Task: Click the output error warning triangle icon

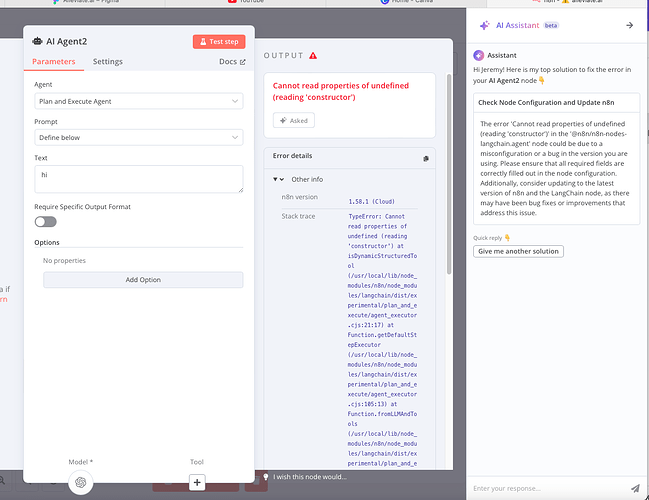Action: point(313,55)
